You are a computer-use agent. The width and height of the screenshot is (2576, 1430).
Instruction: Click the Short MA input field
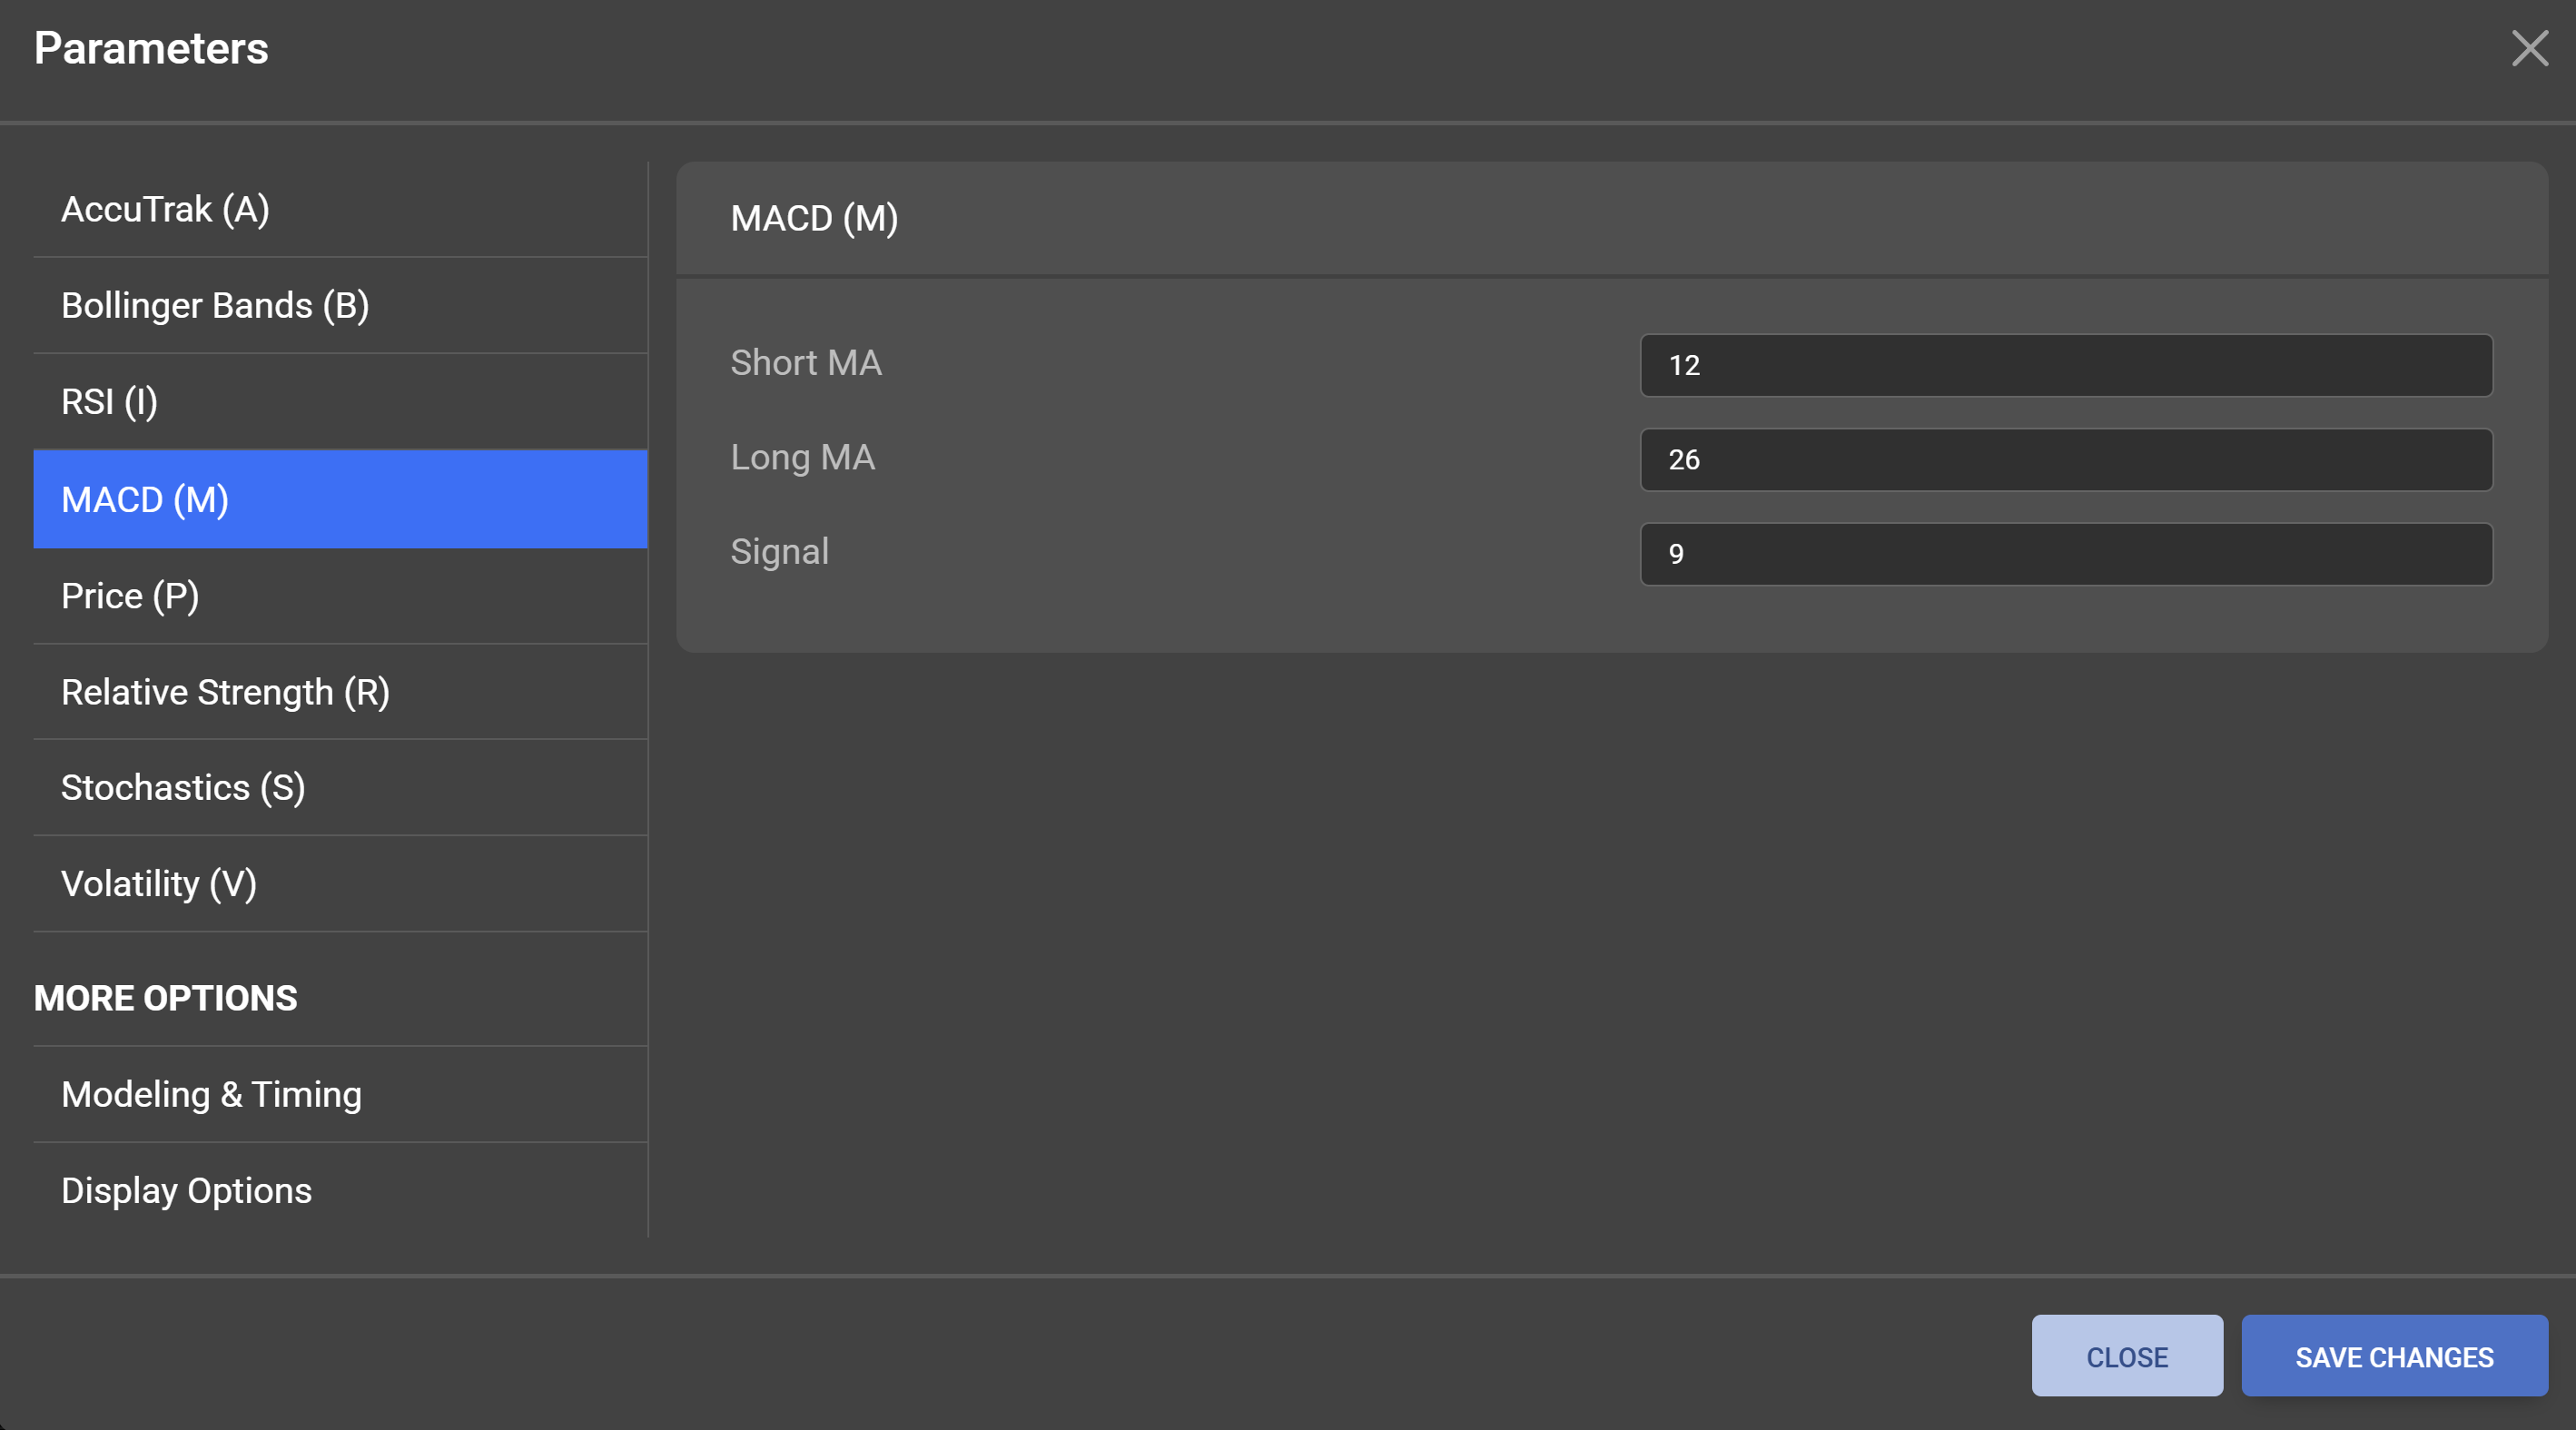[x=2066, y=365]
